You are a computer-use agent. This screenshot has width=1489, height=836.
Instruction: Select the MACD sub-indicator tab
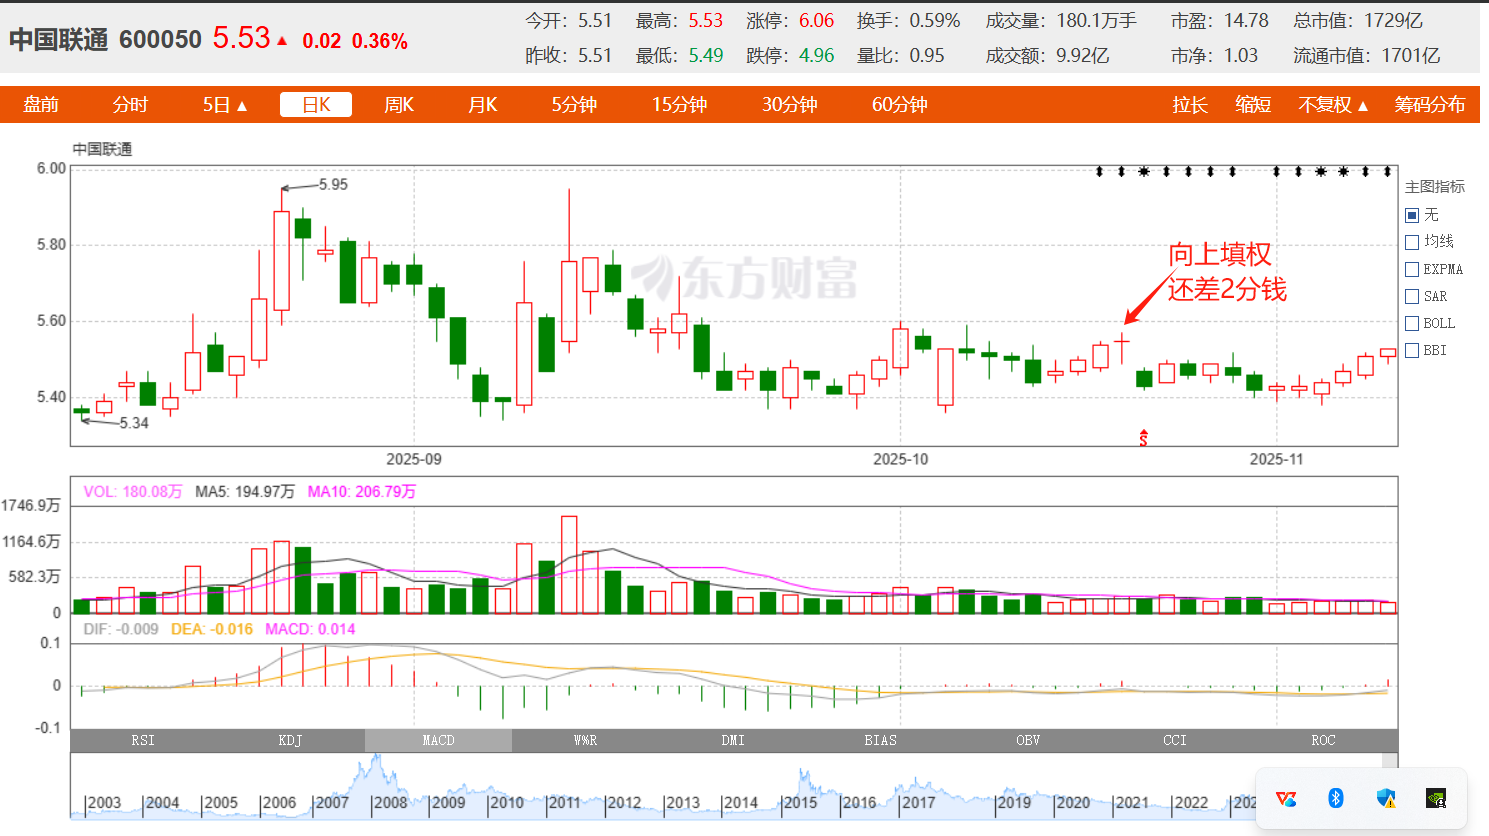click(438, 740)
